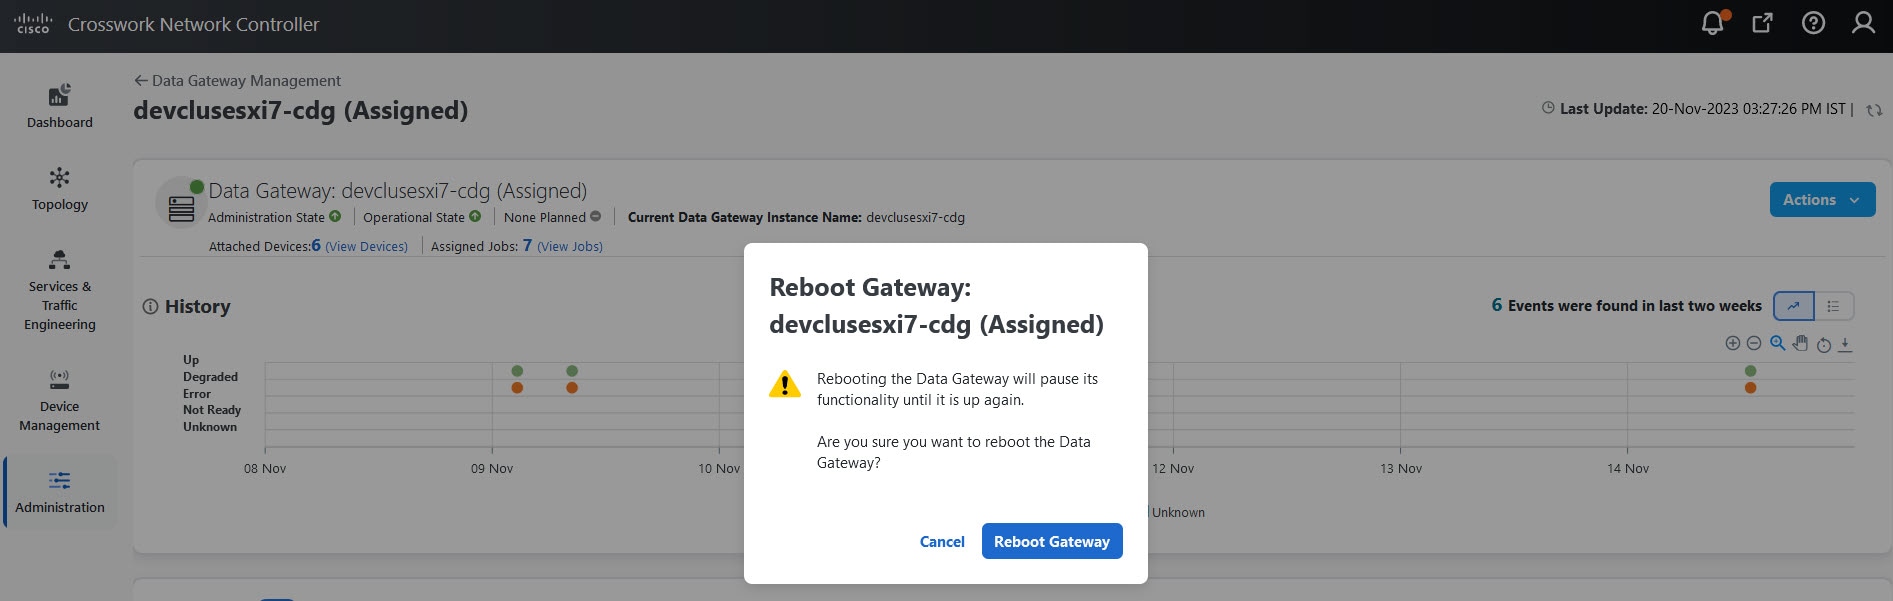This screenshot has width=1893, height=601.
Task: Go back to Data Gateway Management
Action: 237,81
